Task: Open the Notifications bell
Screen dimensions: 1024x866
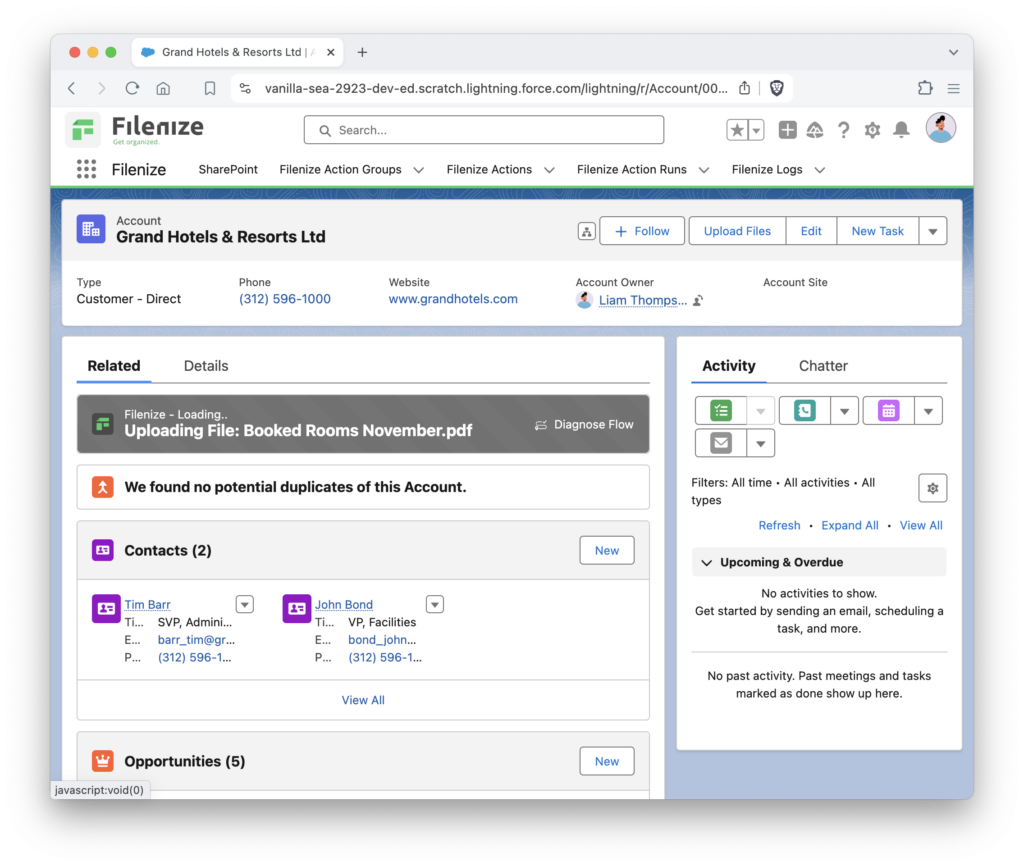Action: (x=901, y=130)
